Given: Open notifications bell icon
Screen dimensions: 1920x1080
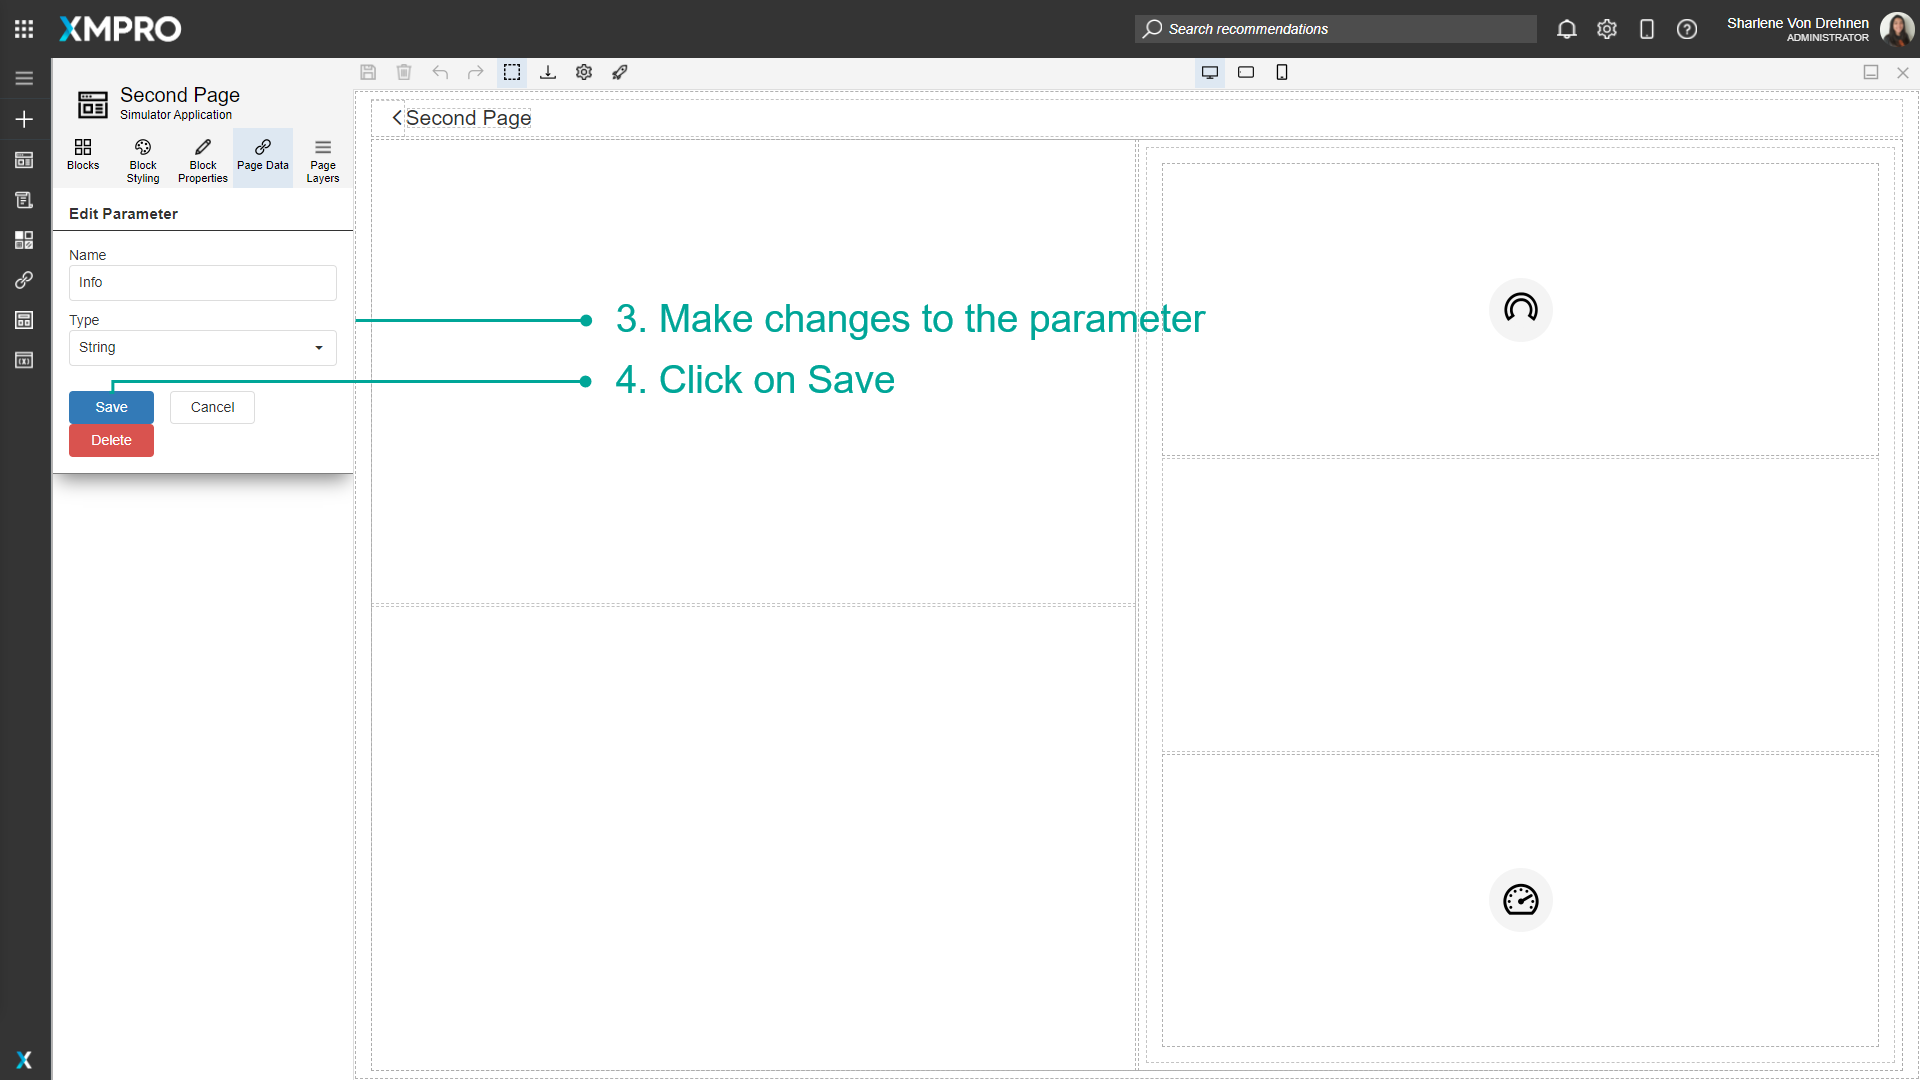Looking at the screenshot, I should (x=1567, y=29).
